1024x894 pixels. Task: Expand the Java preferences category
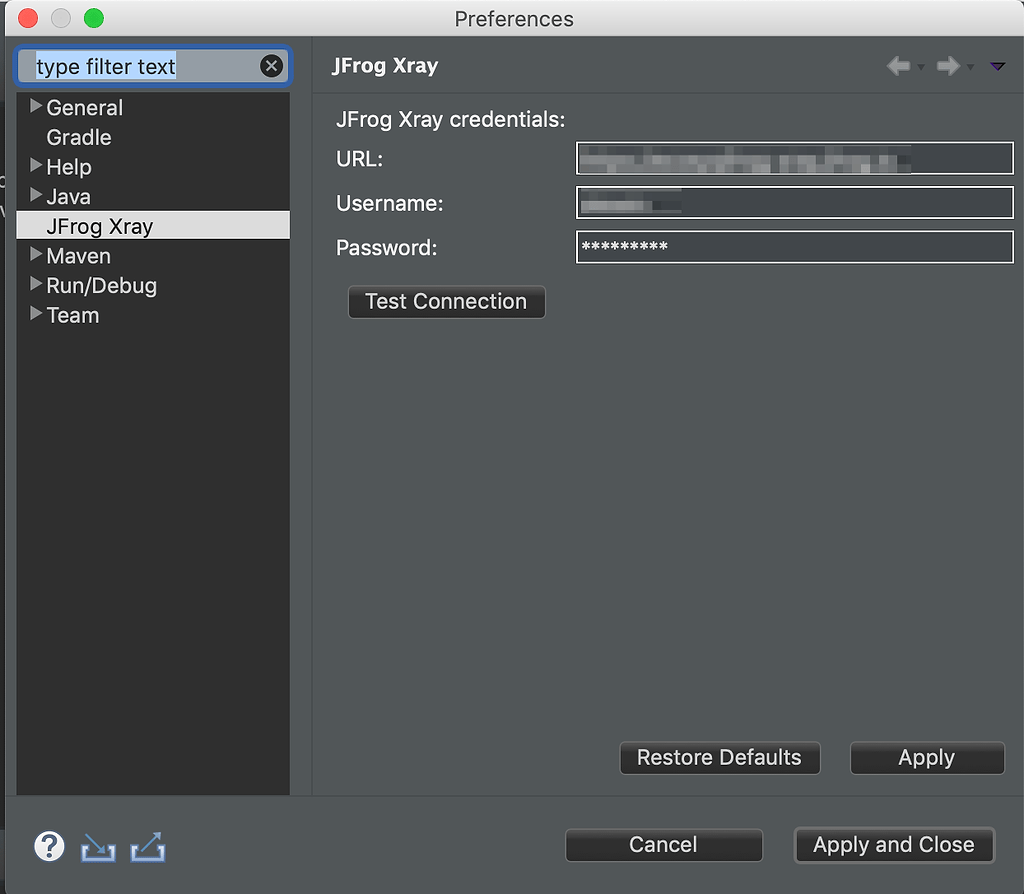36,196
